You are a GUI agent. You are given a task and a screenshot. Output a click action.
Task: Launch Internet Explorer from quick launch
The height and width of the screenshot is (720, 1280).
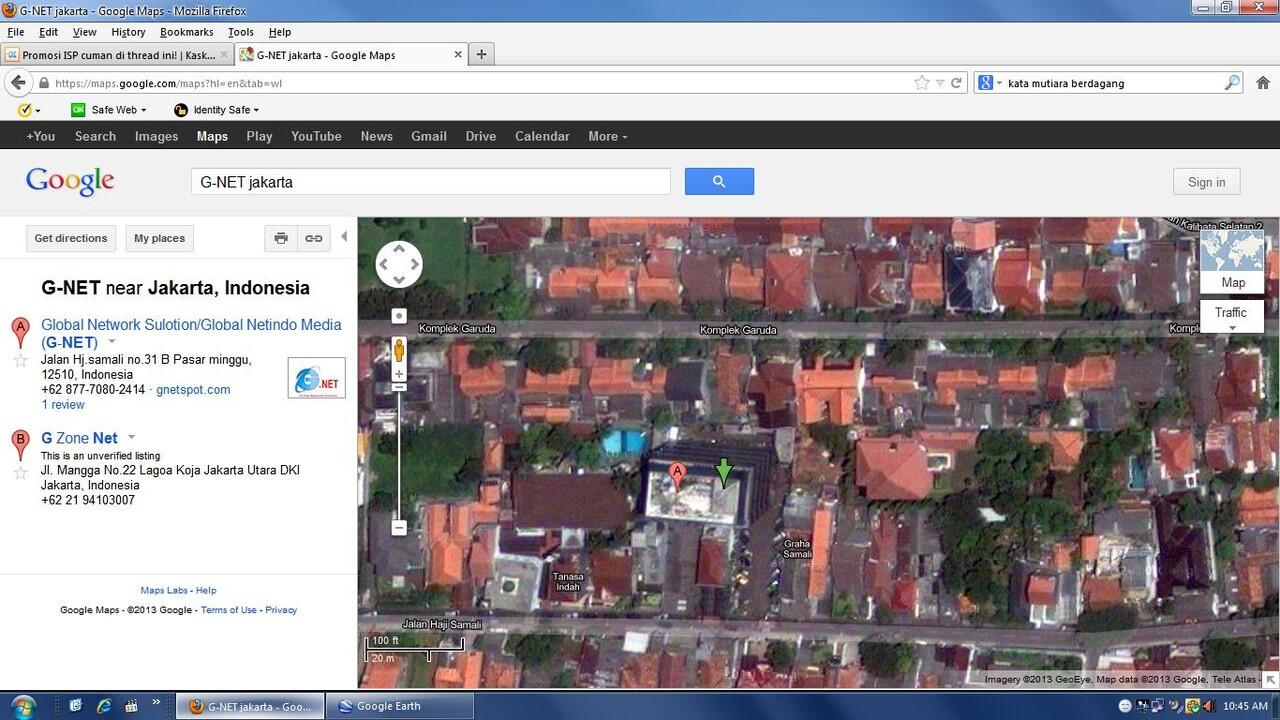(103, 706)
